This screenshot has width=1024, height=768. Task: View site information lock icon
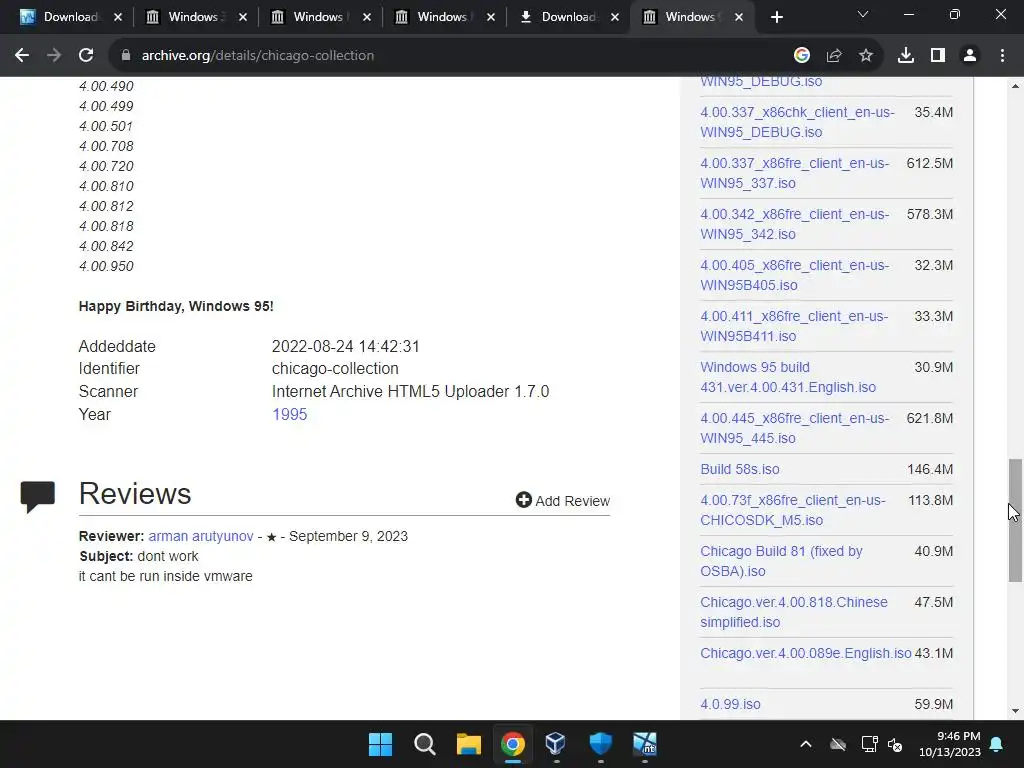click(x=125, y=56)
